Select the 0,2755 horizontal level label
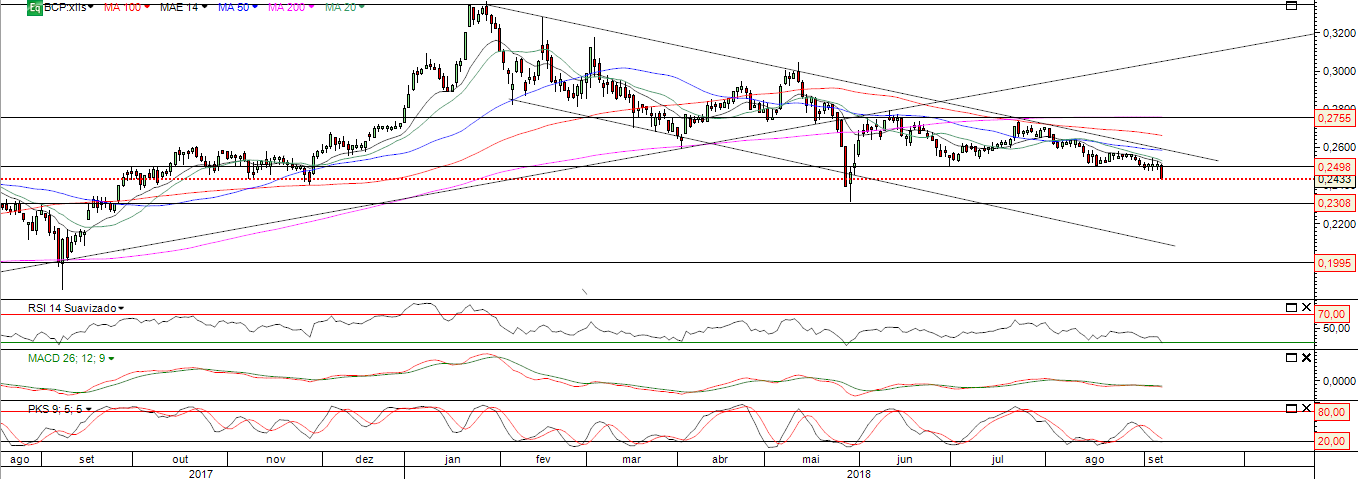Screen dimensions: 1358x479 (x=1334, y=118)
